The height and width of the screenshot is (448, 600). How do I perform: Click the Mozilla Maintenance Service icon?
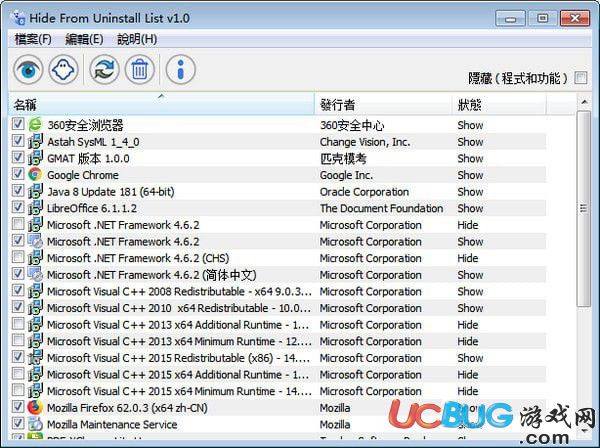coord(35,424)
